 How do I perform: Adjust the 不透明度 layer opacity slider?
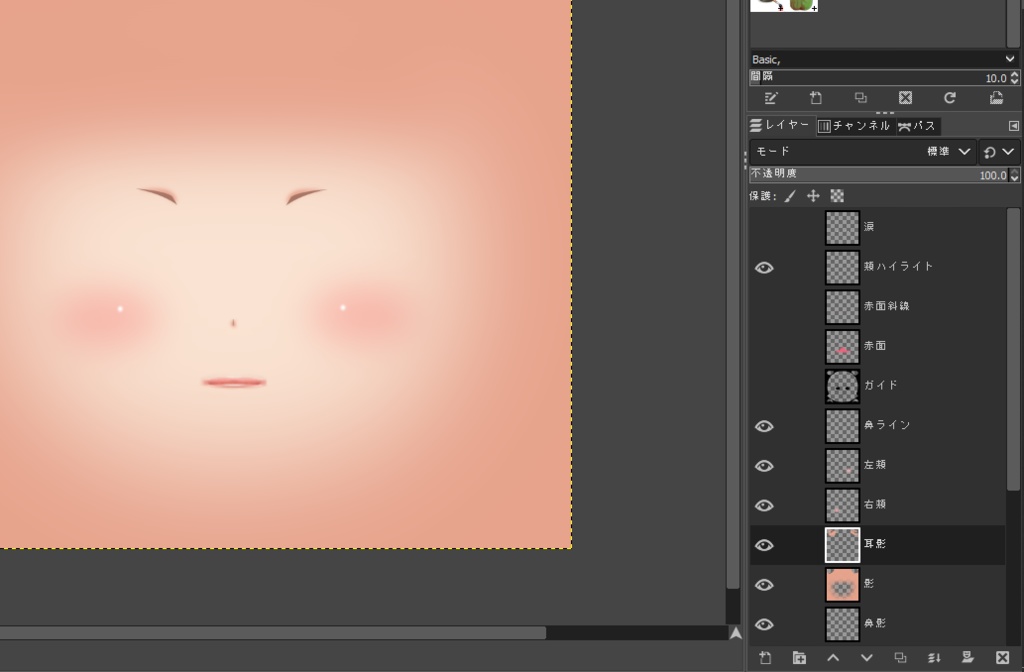[x=879, y=174]
